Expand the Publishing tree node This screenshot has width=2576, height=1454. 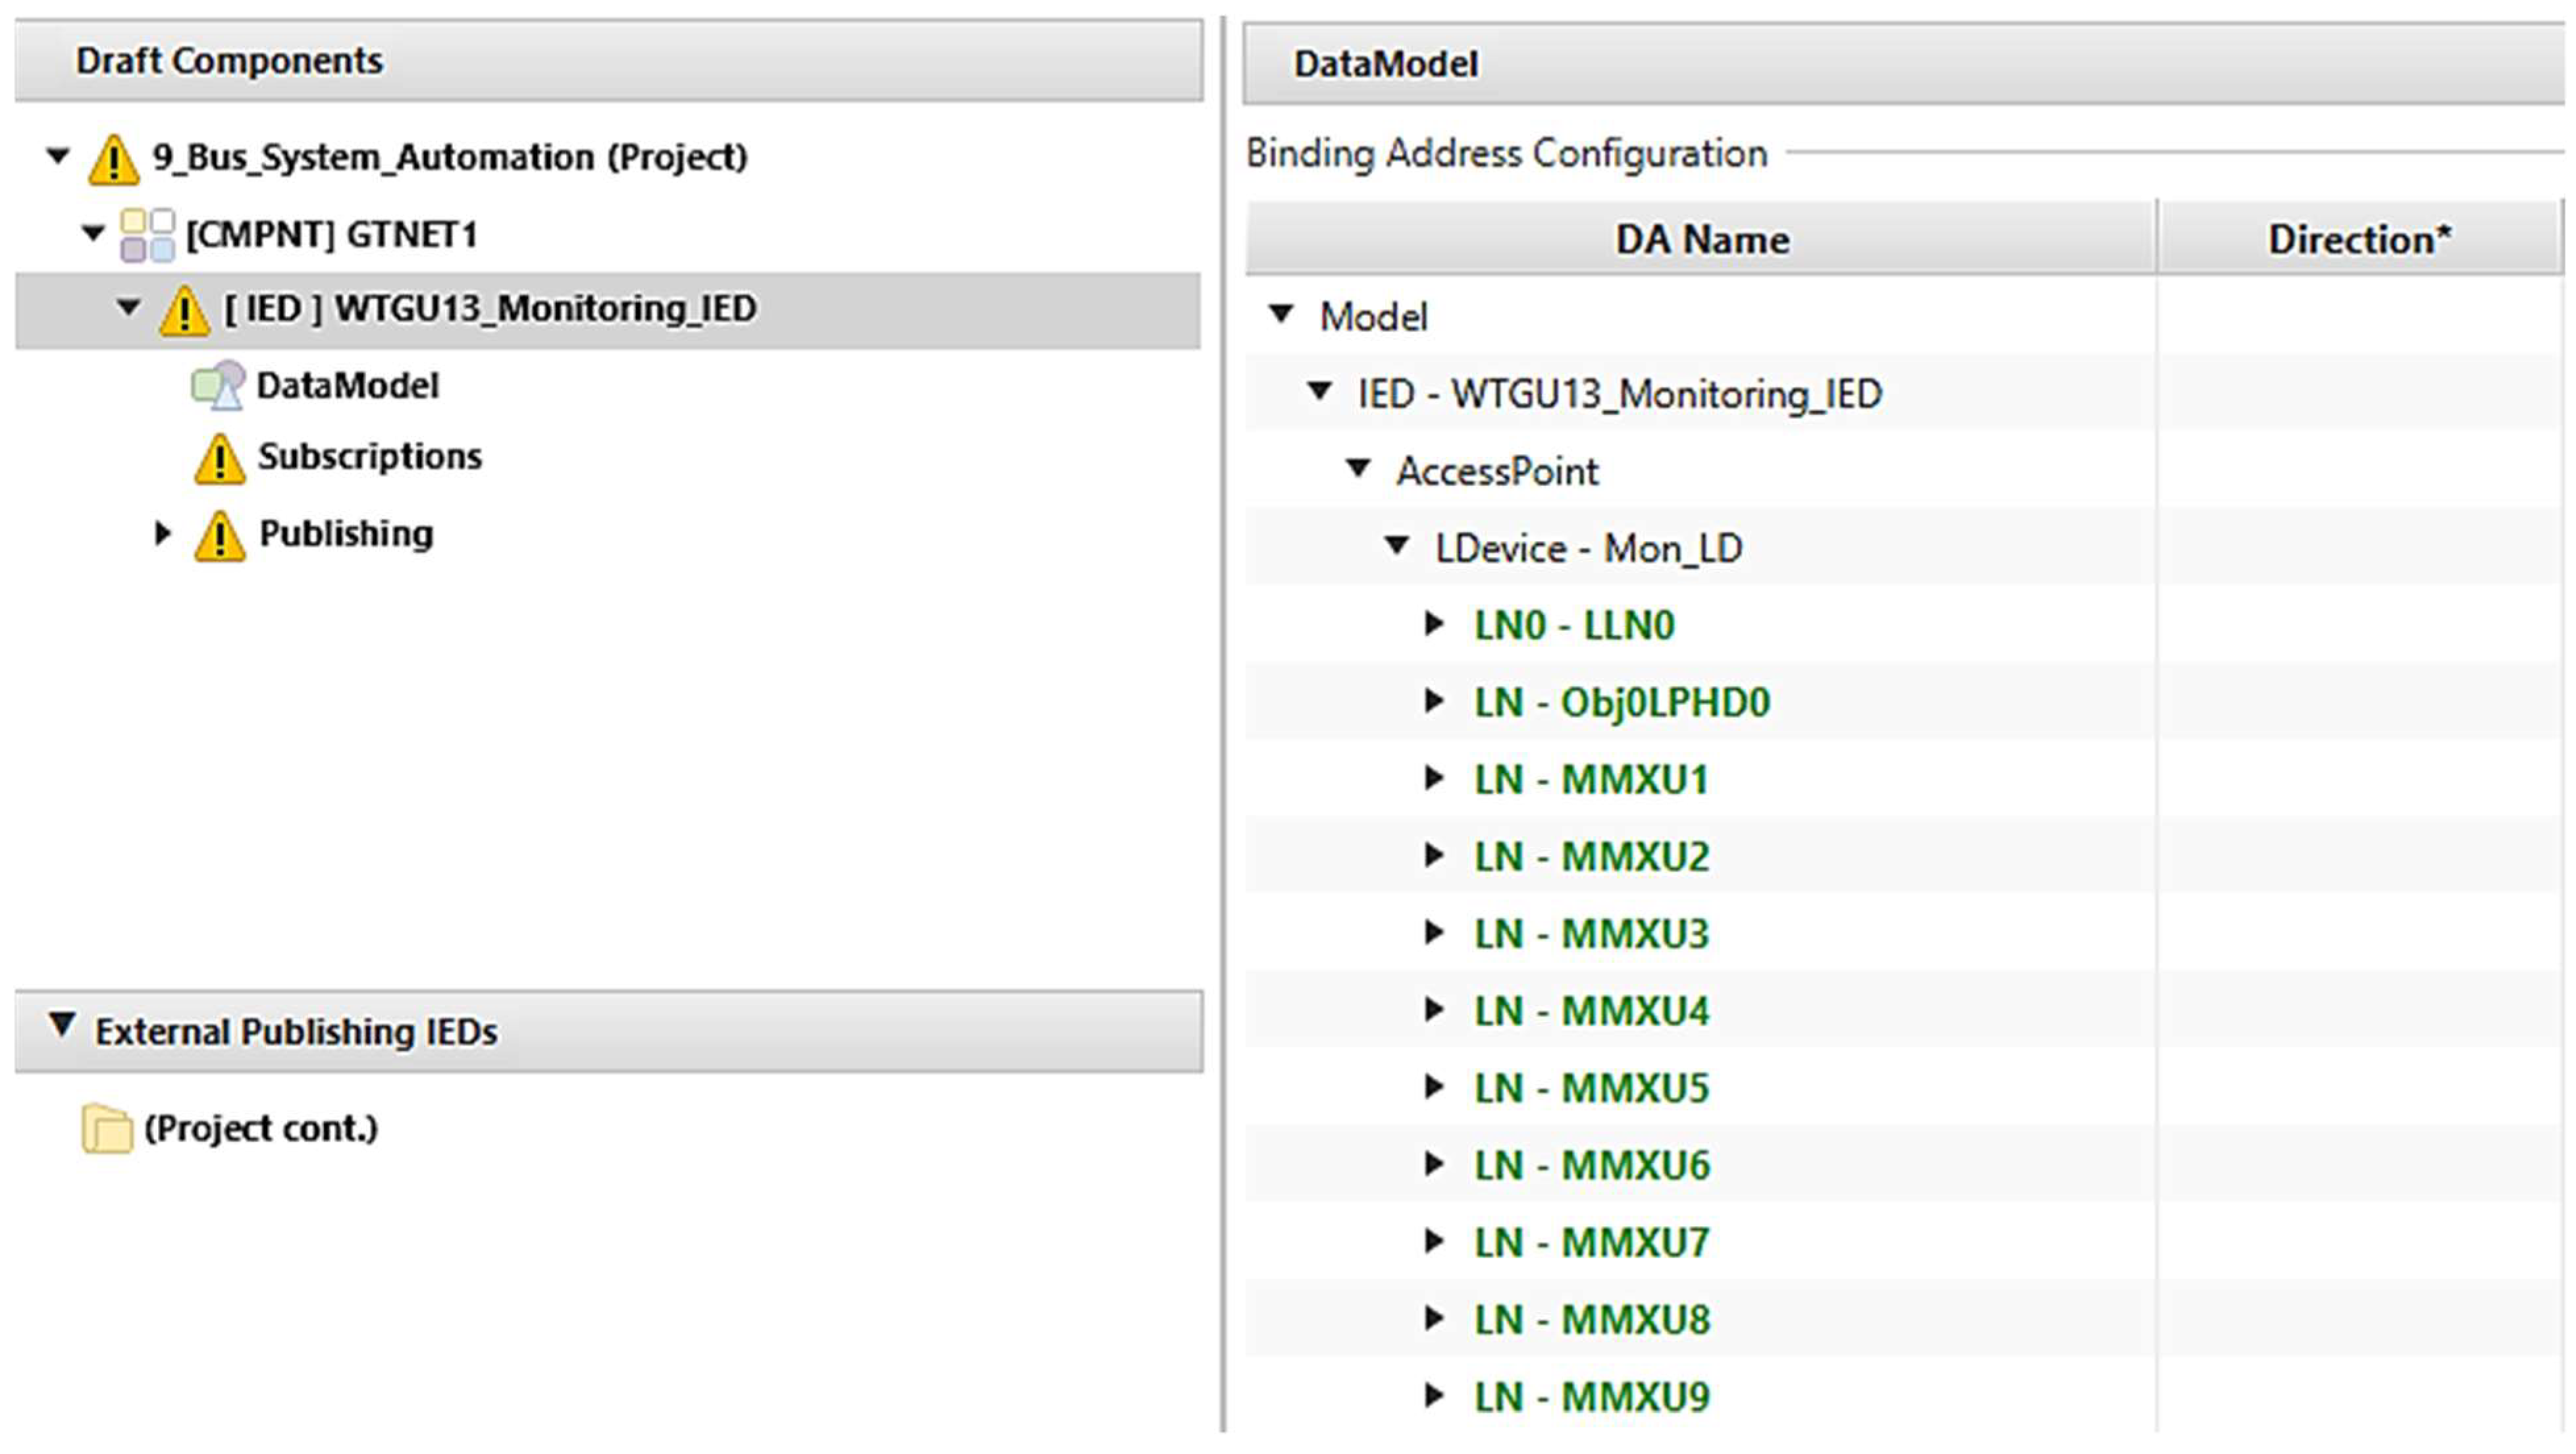coord(162,534)
